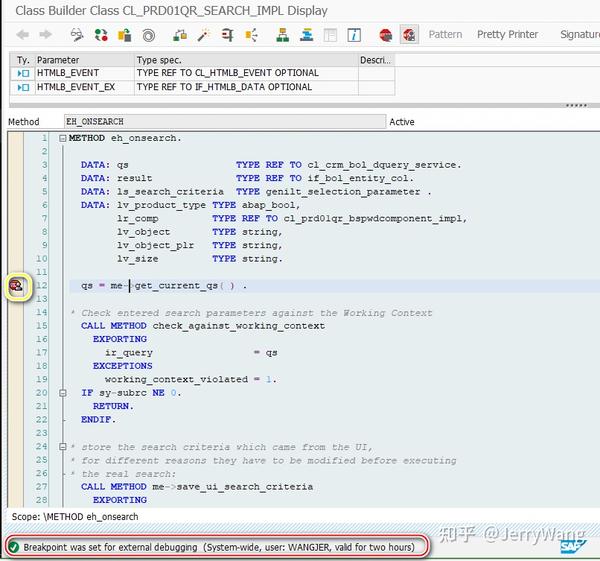Set session breakpoint stop icon
The height and width of the screenshot is (561, 600).
pos(385,35)
